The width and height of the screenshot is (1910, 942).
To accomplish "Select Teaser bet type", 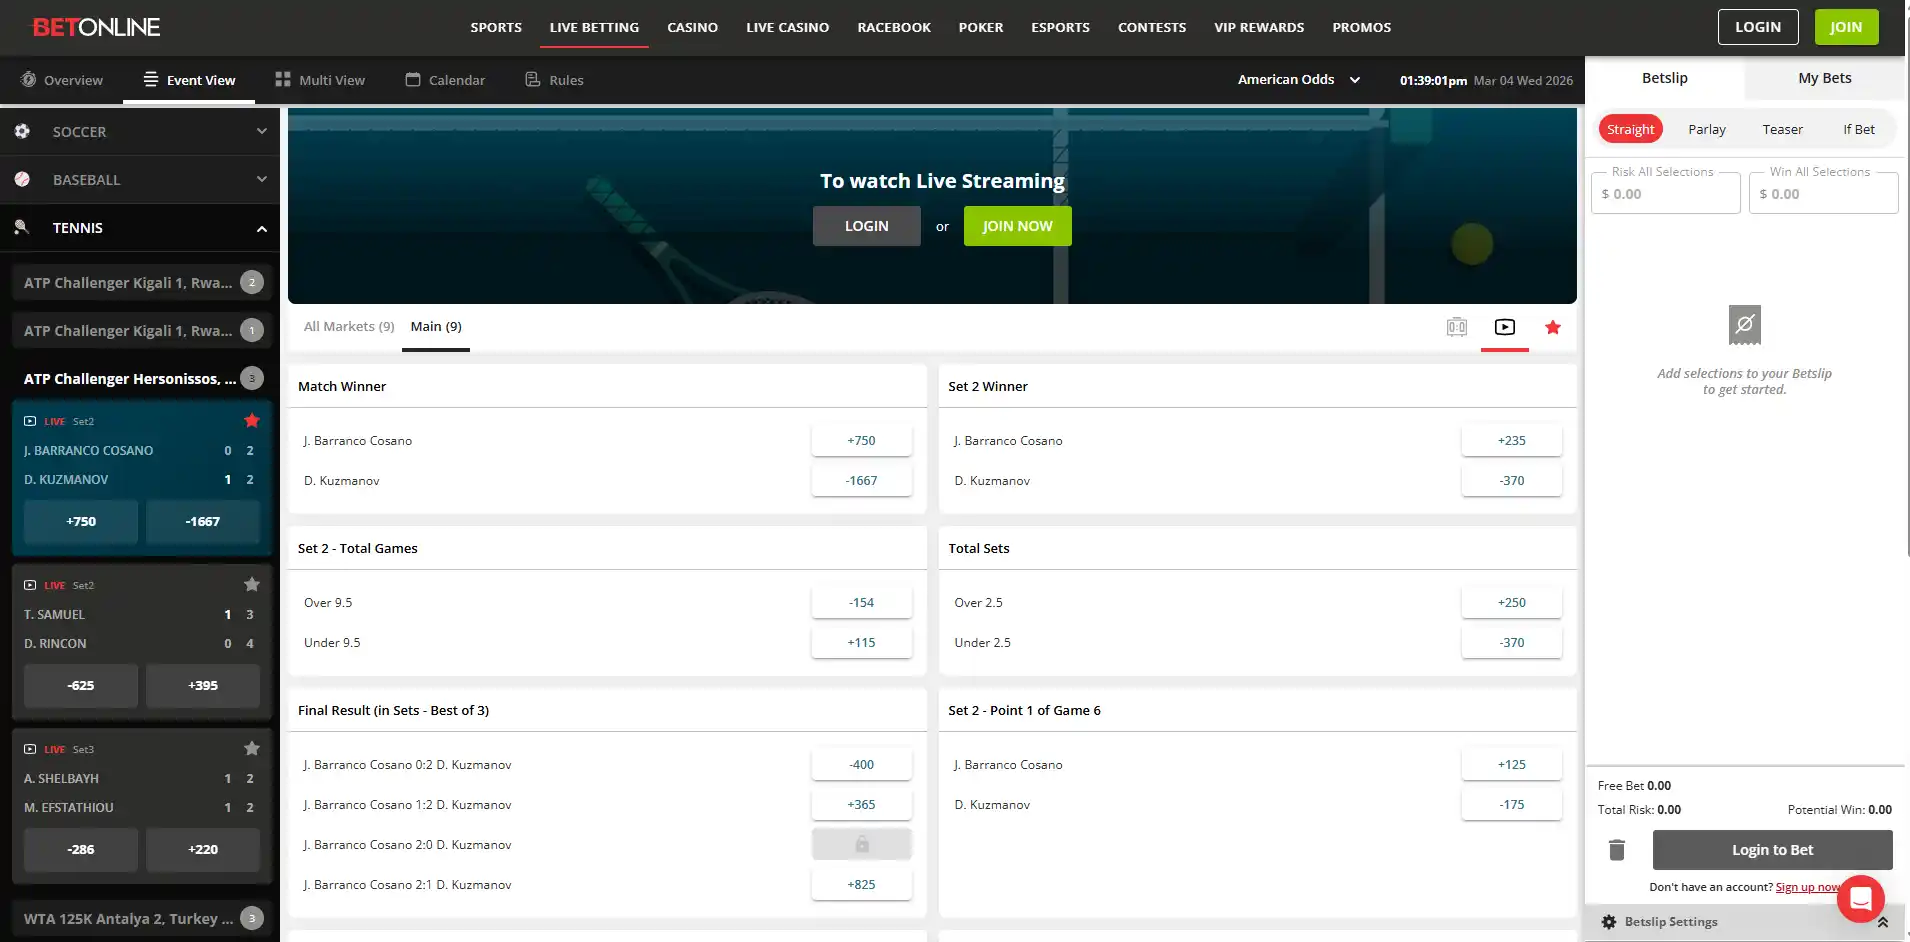I will click(1782, 129).
